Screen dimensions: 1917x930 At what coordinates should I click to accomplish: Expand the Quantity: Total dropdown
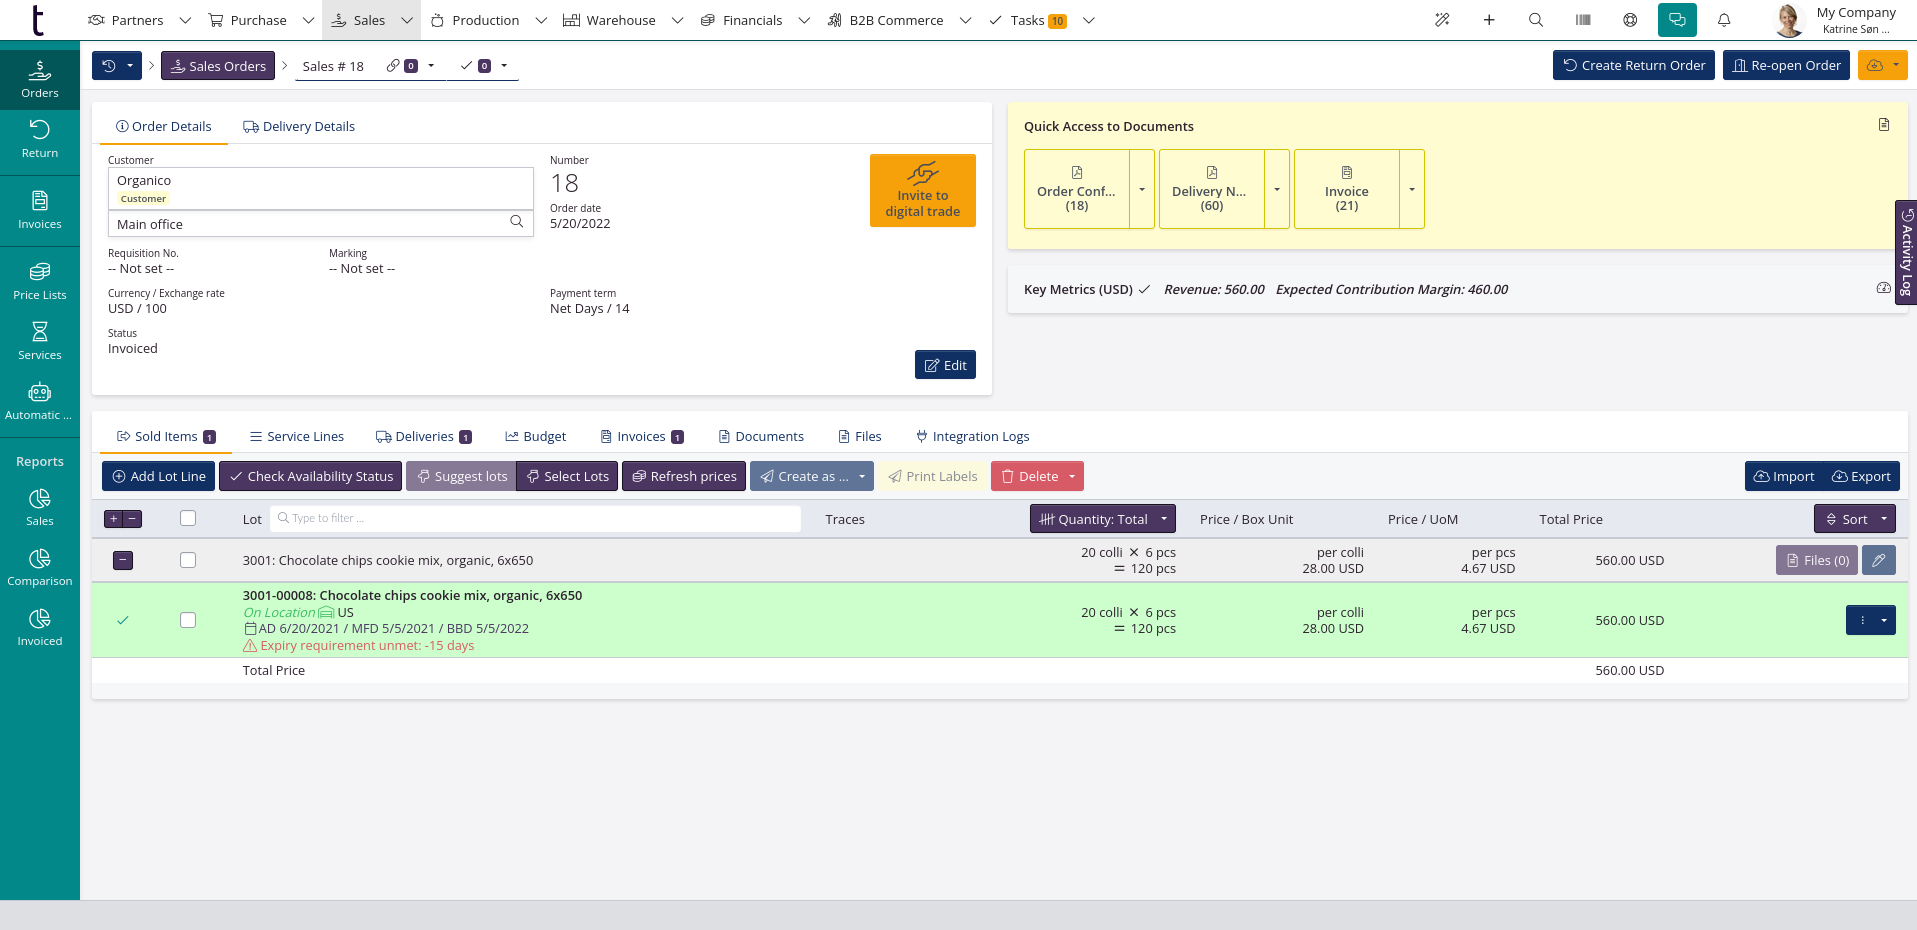[1102, 519]
